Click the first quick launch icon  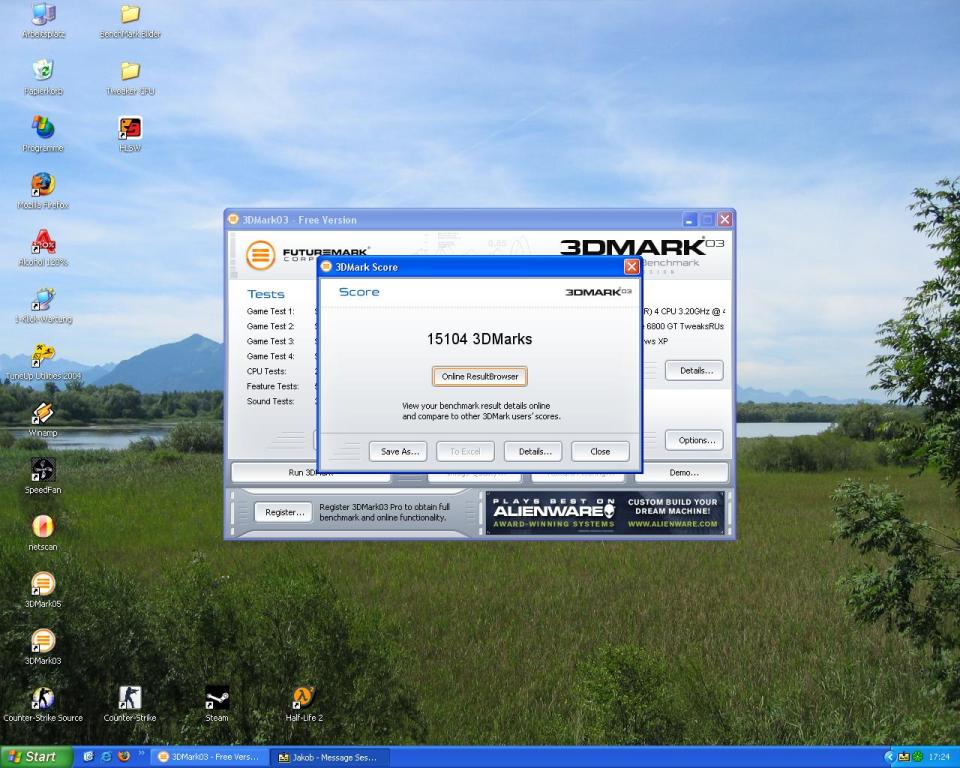pos(88,757)
